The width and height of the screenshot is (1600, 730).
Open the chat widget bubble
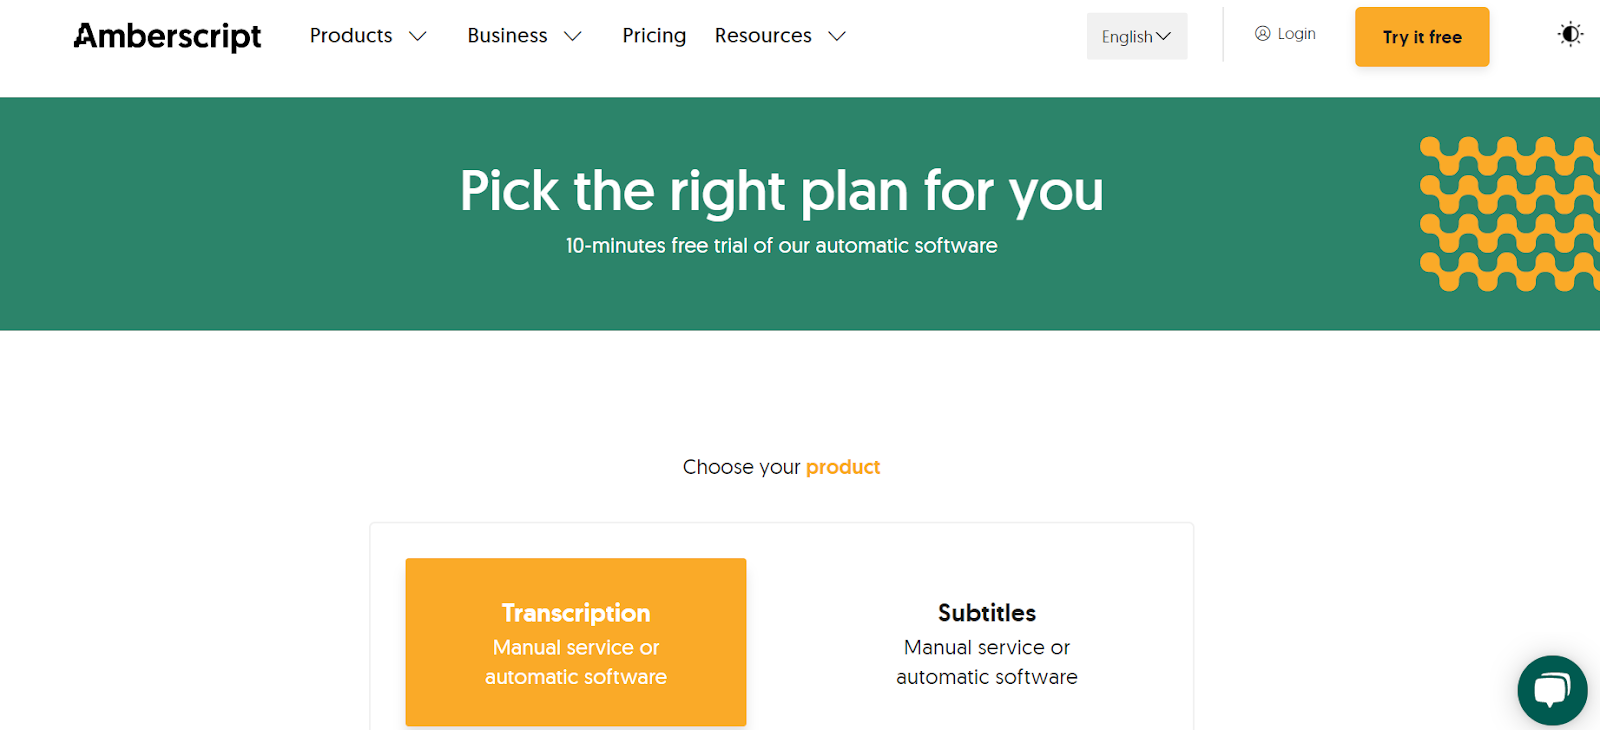[1551, 690]
